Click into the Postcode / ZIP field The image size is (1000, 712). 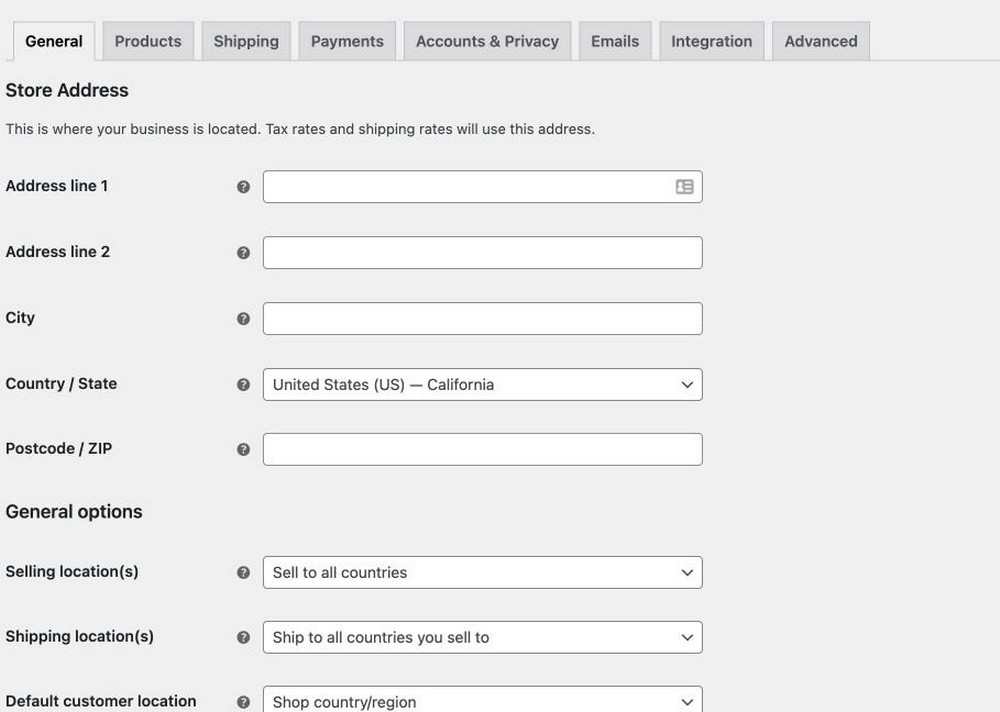pos(483,449)
